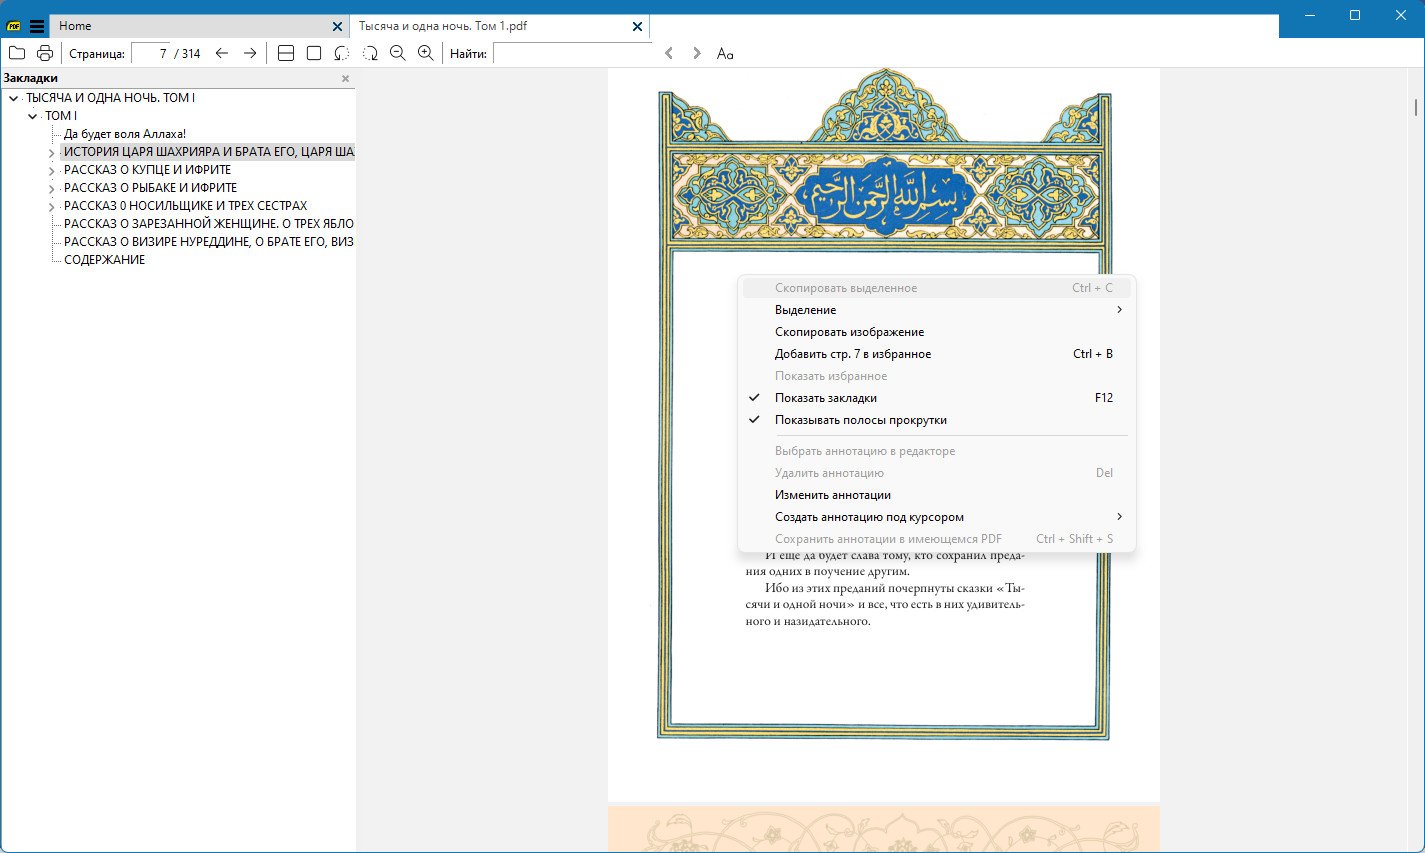Expand РАССКАЗ О НОСИЛЬЩИКЕ И ТРЕХ СЕСТРАХ bookmark
Viewport: 1425px width, 853px height.
click(x=52, y=207)
